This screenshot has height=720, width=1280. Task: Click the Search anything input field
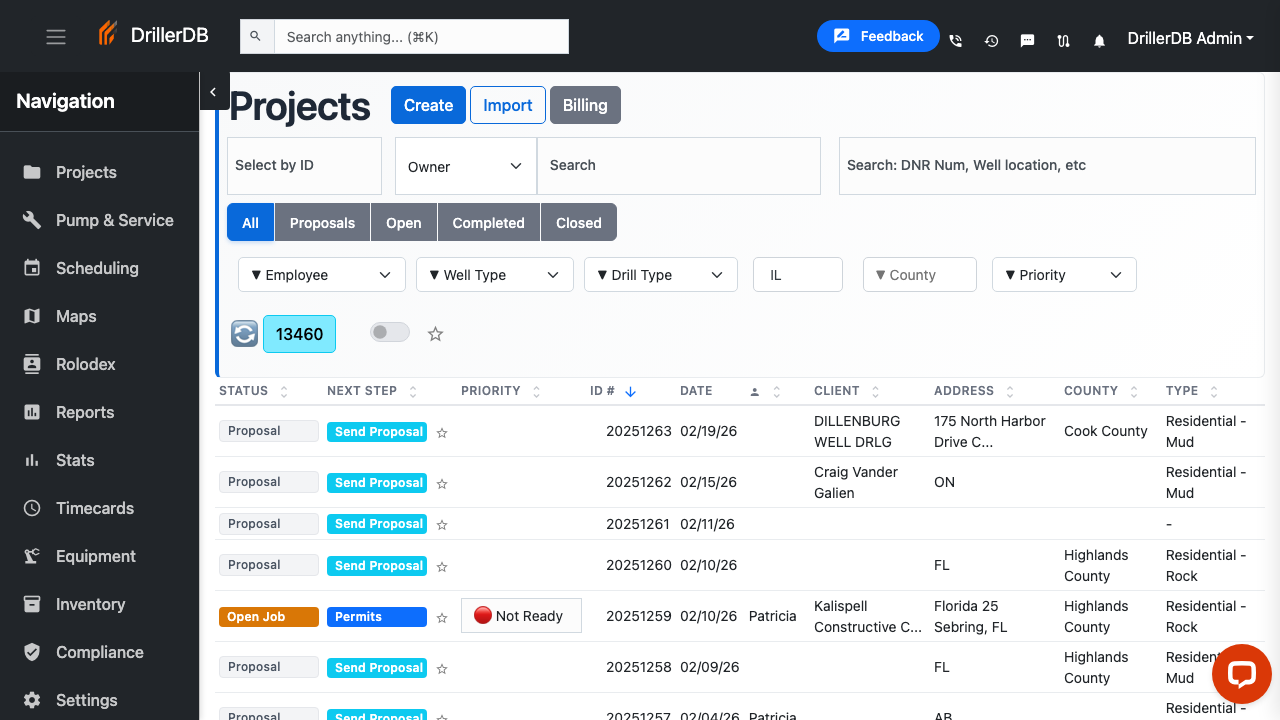click(420, 36)
